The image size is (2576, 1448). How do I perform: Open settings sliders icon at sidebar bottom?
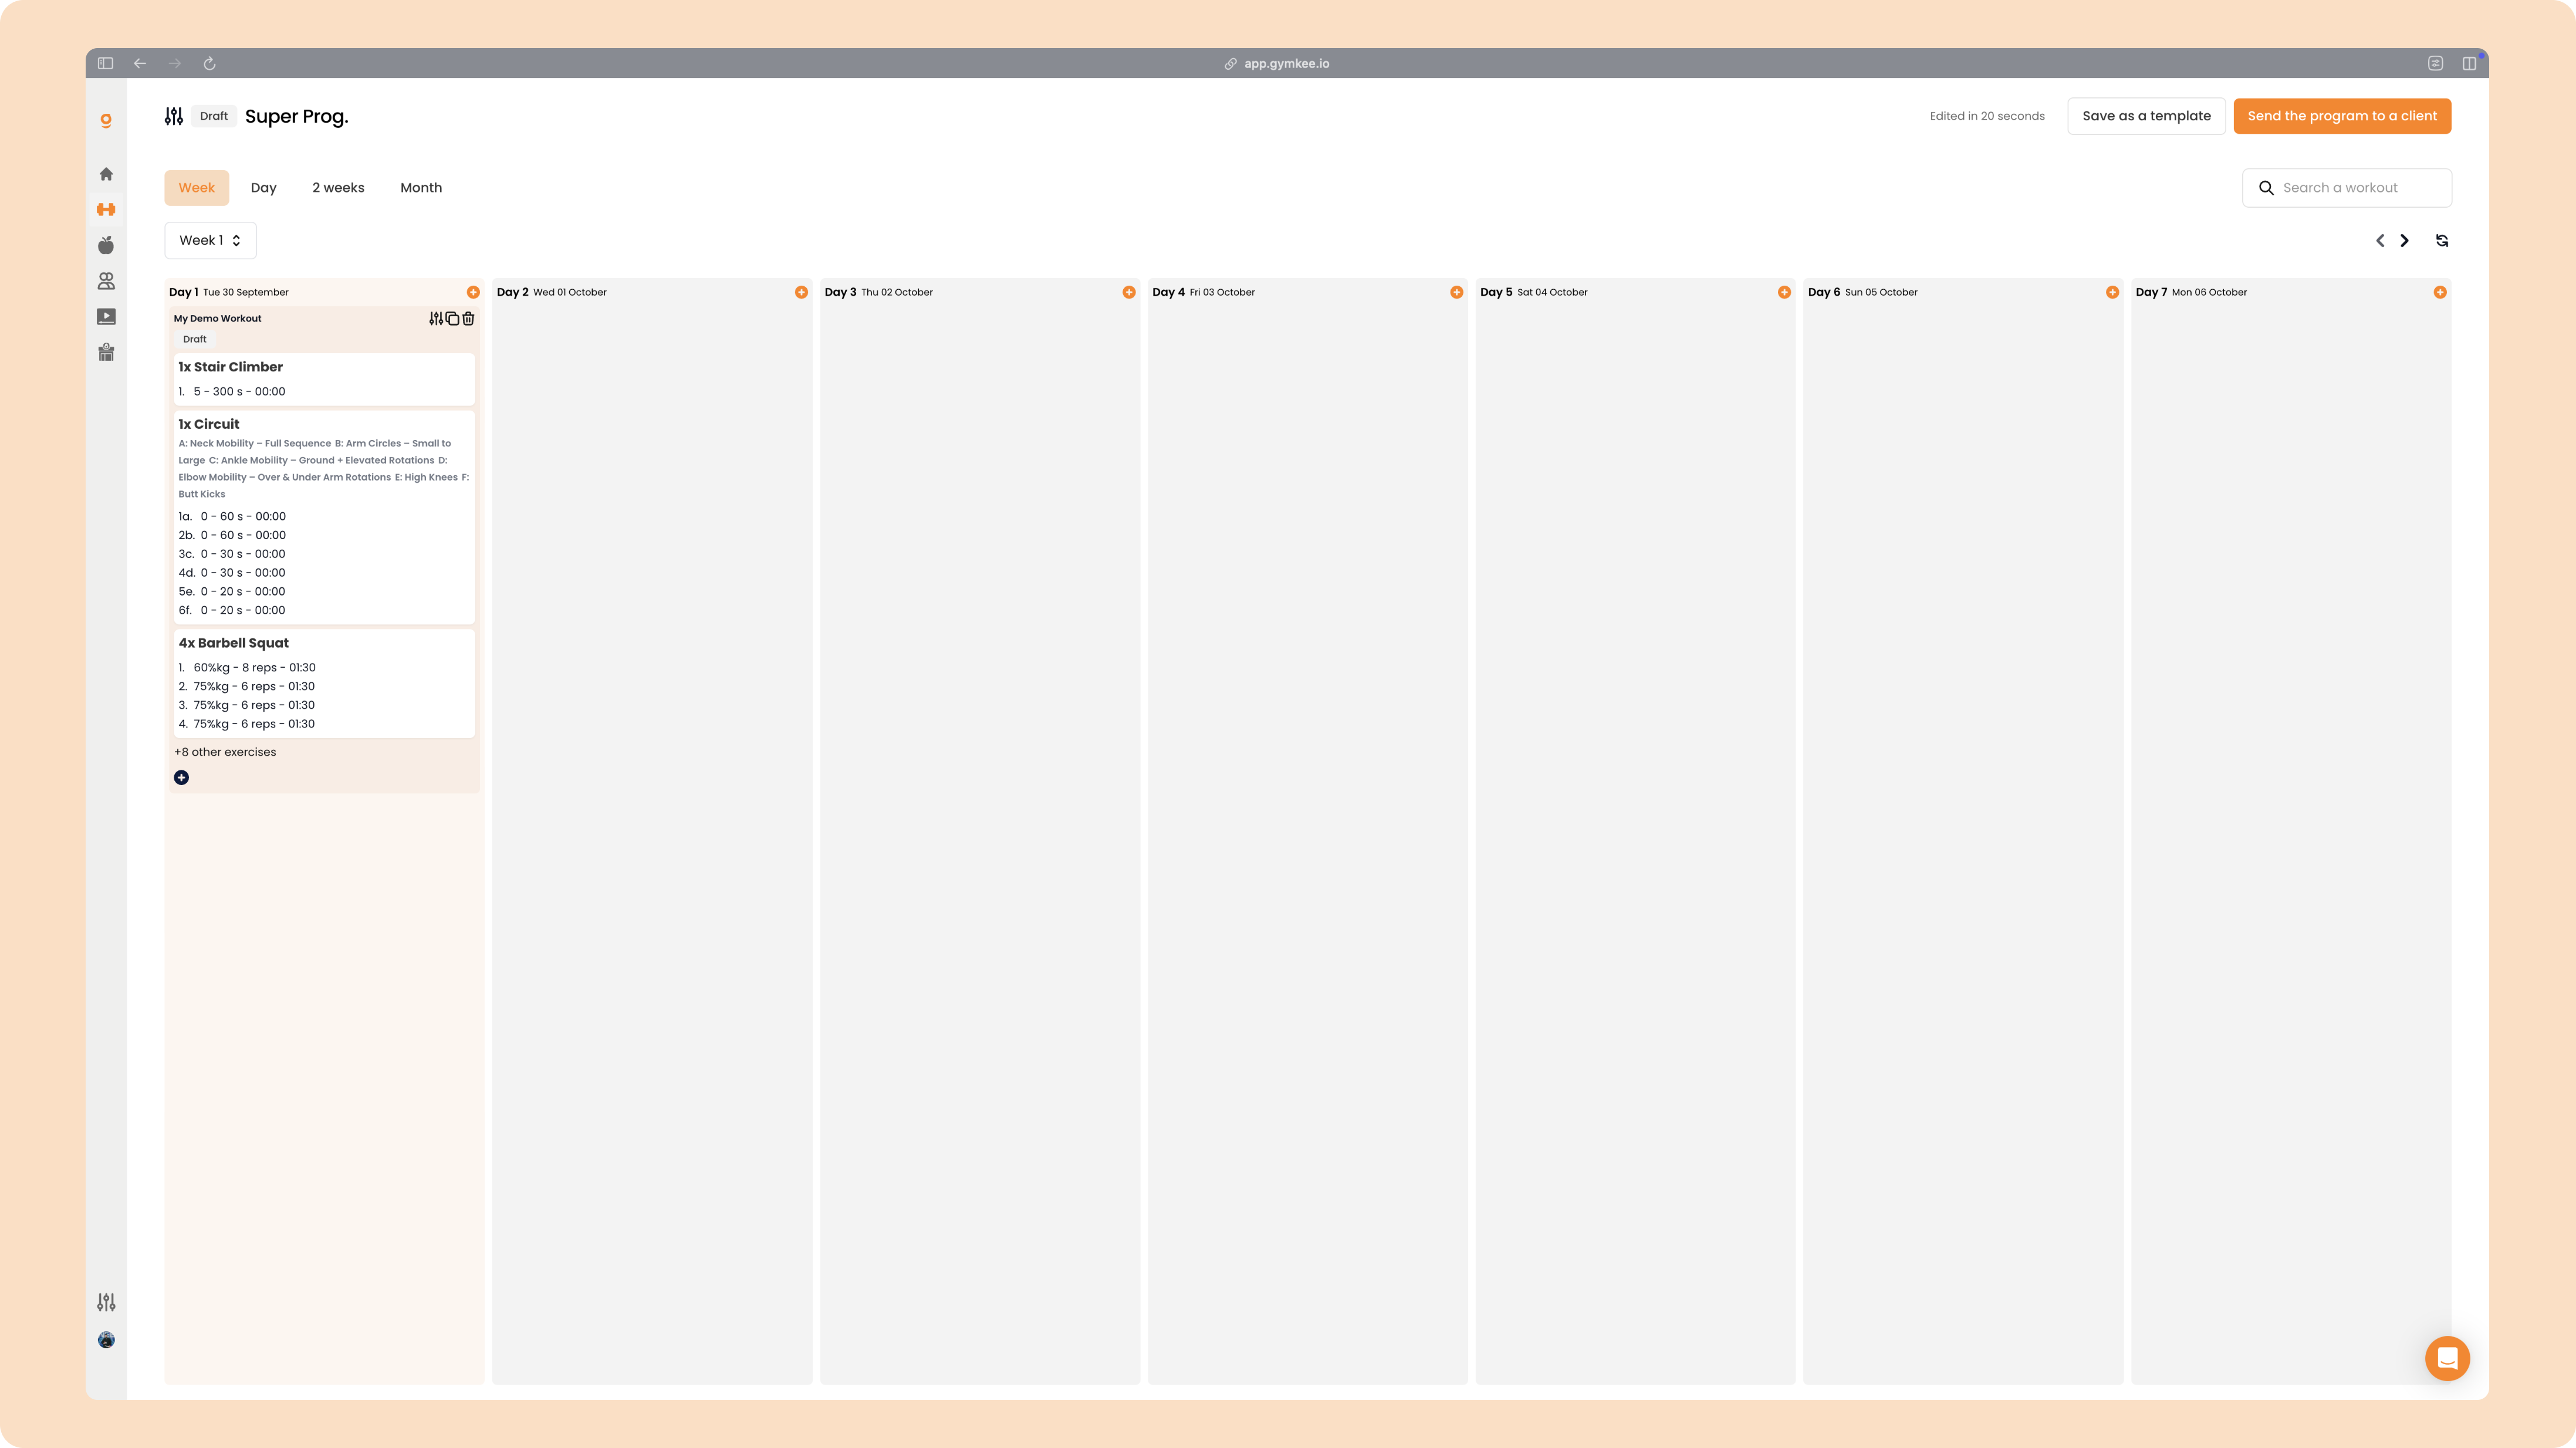pos(106,1302)
